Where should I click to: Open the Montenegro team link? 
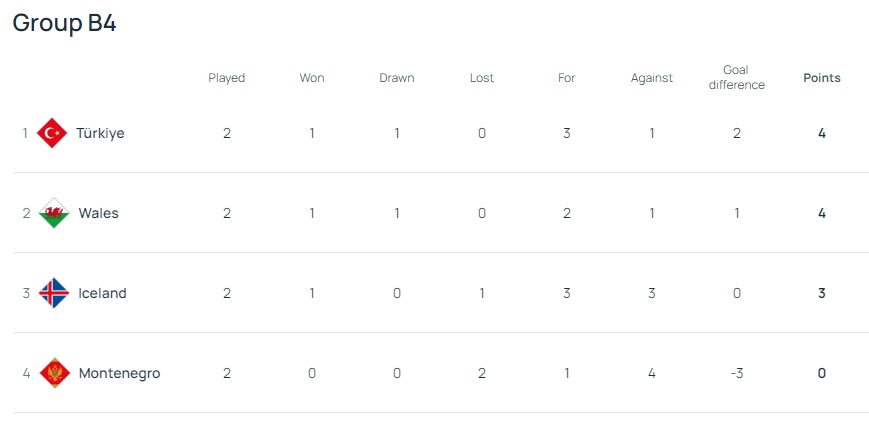(x=119, y=373)
